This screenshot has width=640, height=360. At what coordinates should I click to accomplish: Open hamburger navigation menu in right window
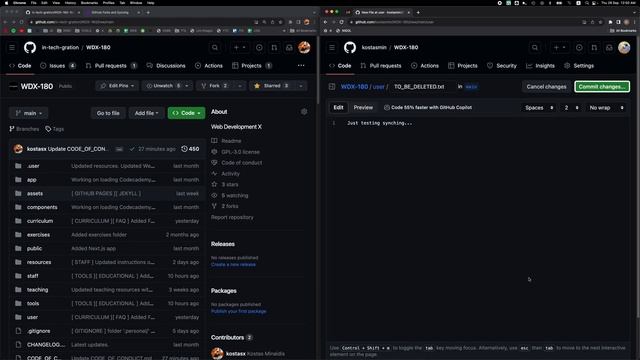point(332,47)
